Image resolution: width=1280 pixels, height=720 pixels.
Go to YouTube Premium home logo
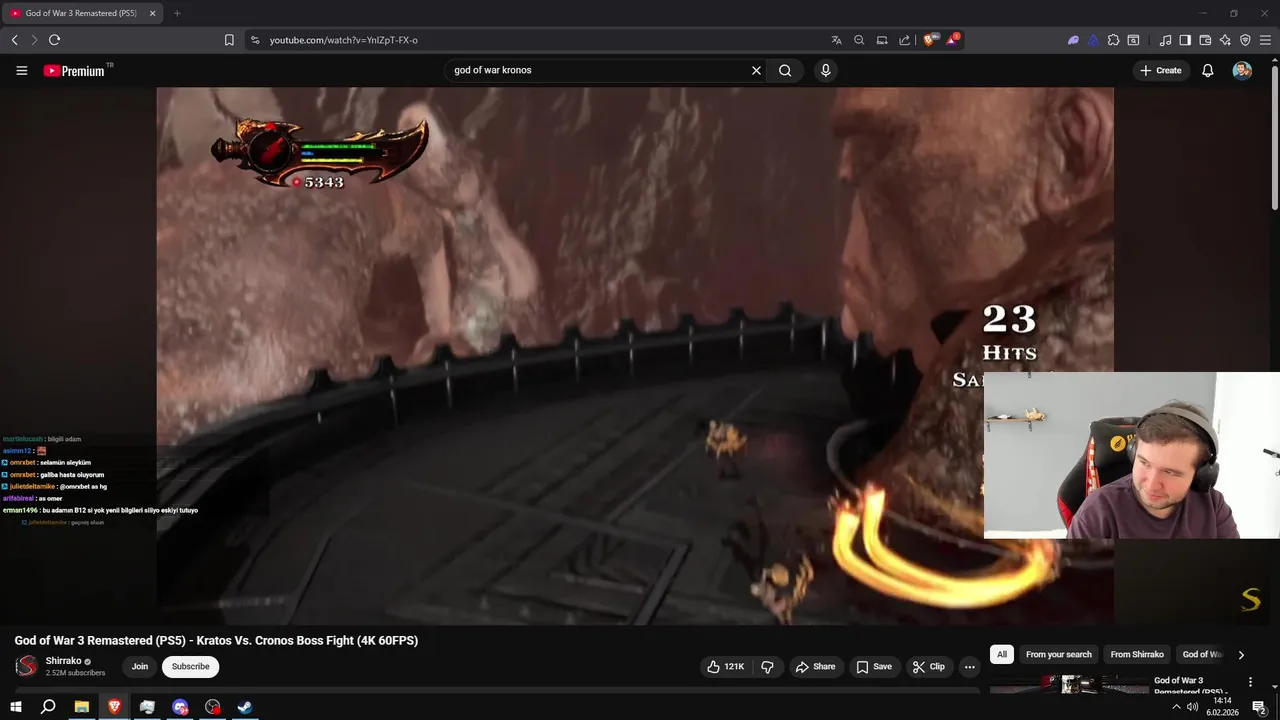pos(75,70)
